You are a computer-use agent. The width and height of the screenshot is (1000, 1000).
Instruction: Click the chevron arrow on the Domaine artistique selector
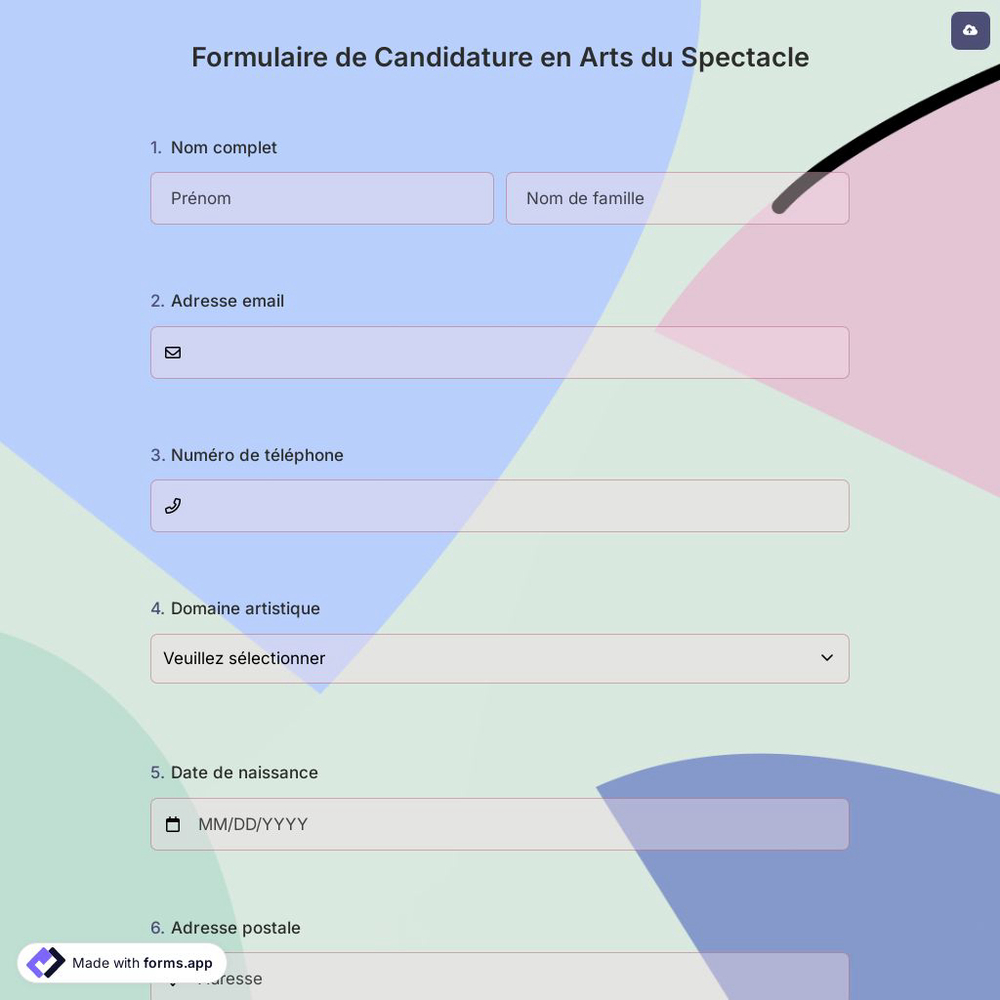[827, 658]
